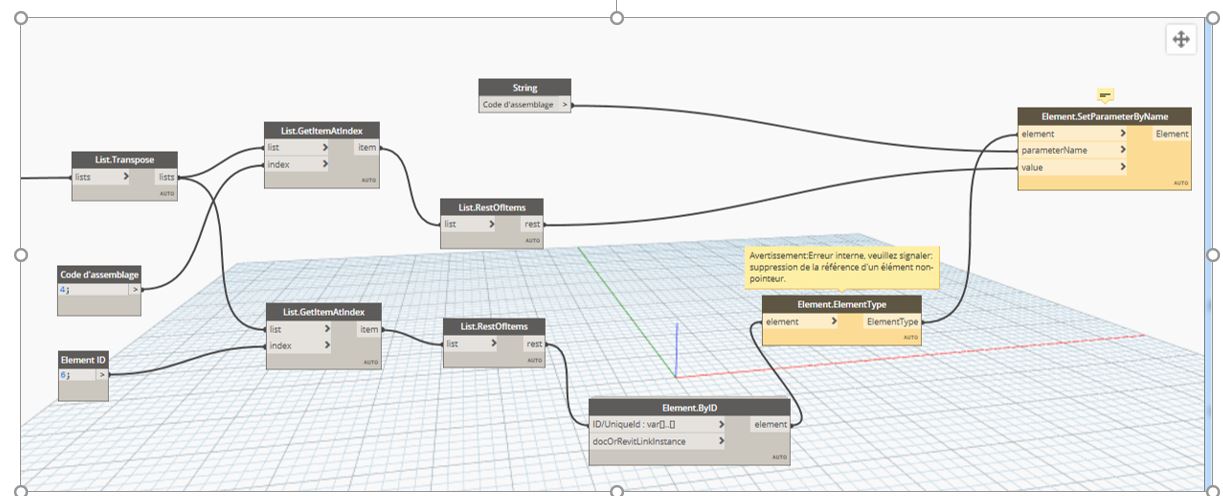Click the AUTO lacing label on Element.ByID
This screenshot has height=496, width=1223.
click(779, 457)
